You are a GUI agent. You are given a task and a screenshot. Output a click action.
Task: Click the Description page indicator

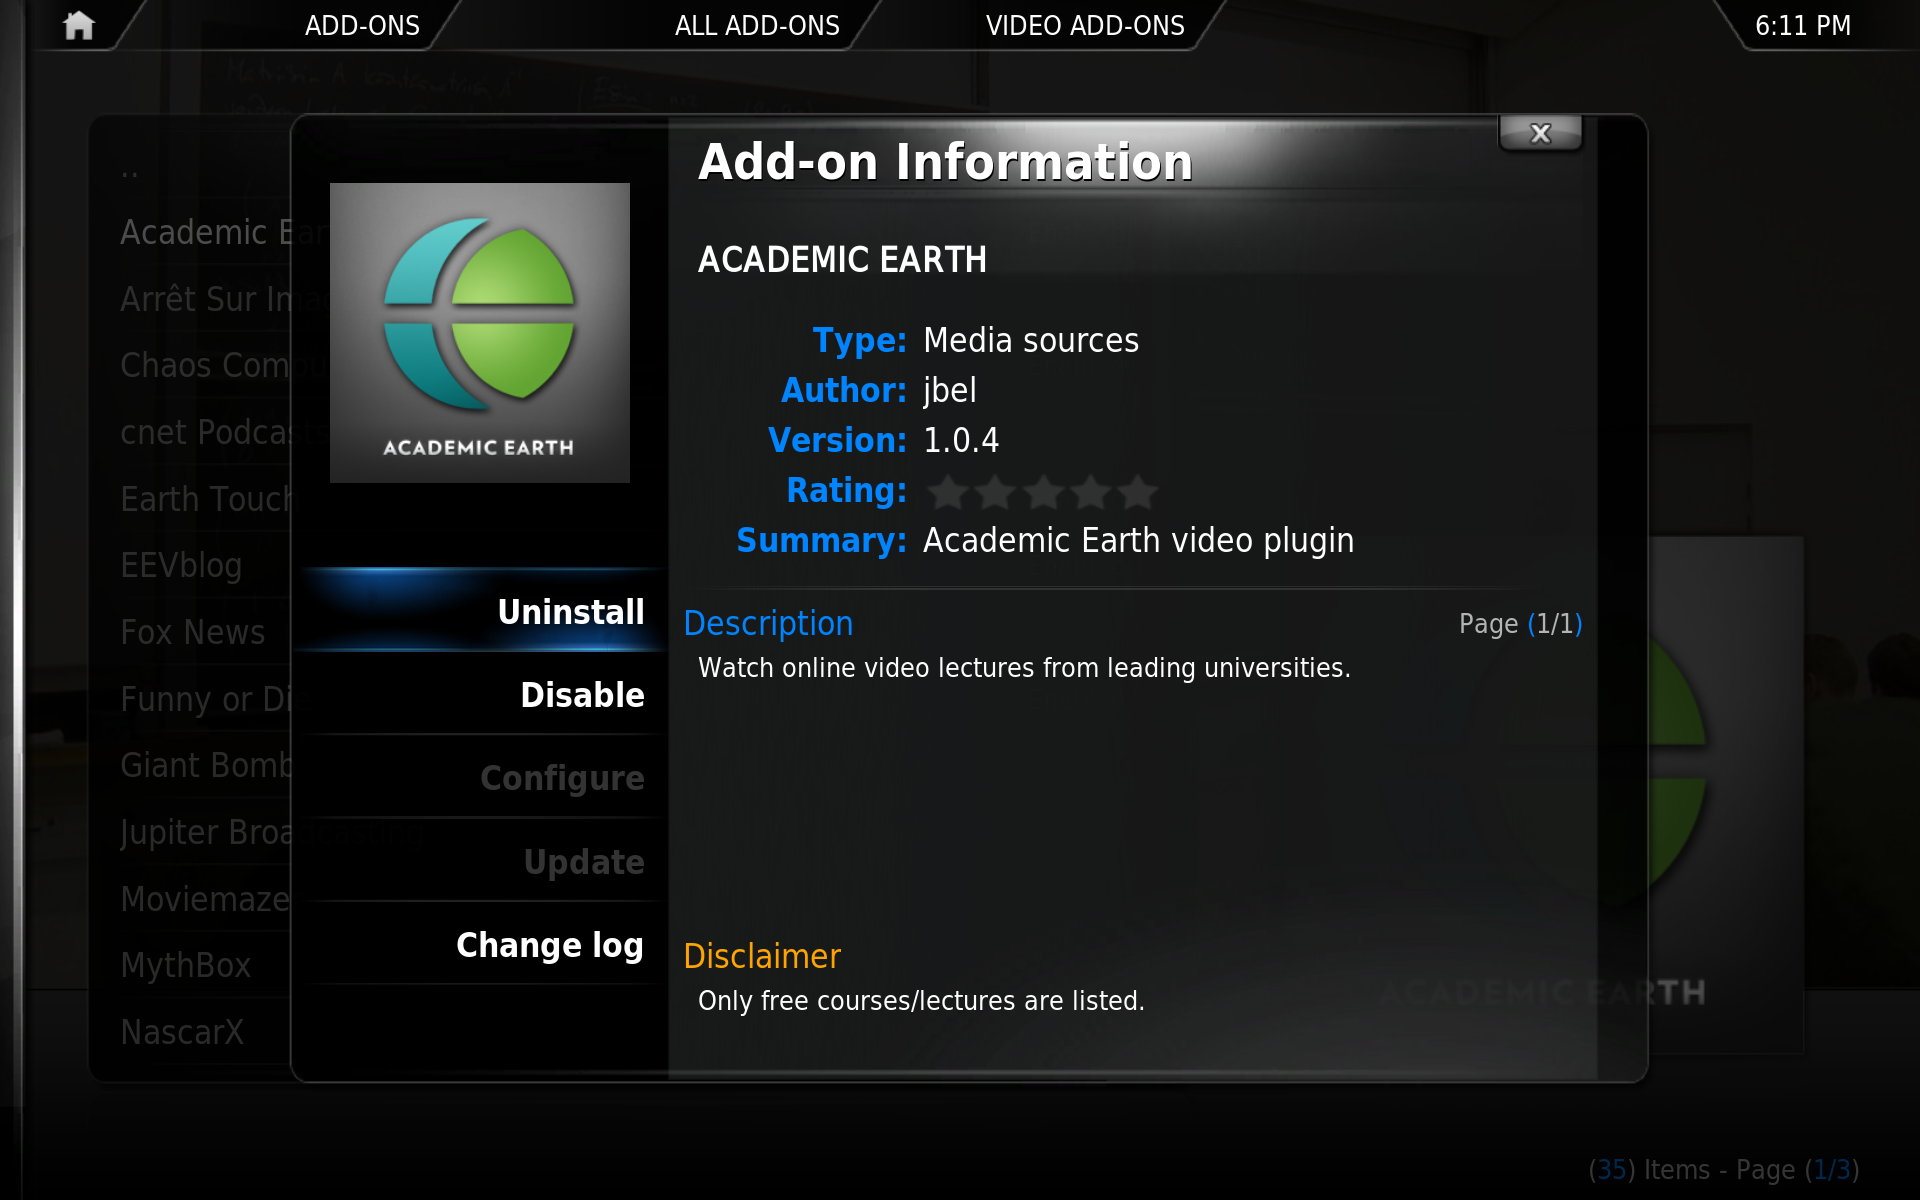(1519, 624)
